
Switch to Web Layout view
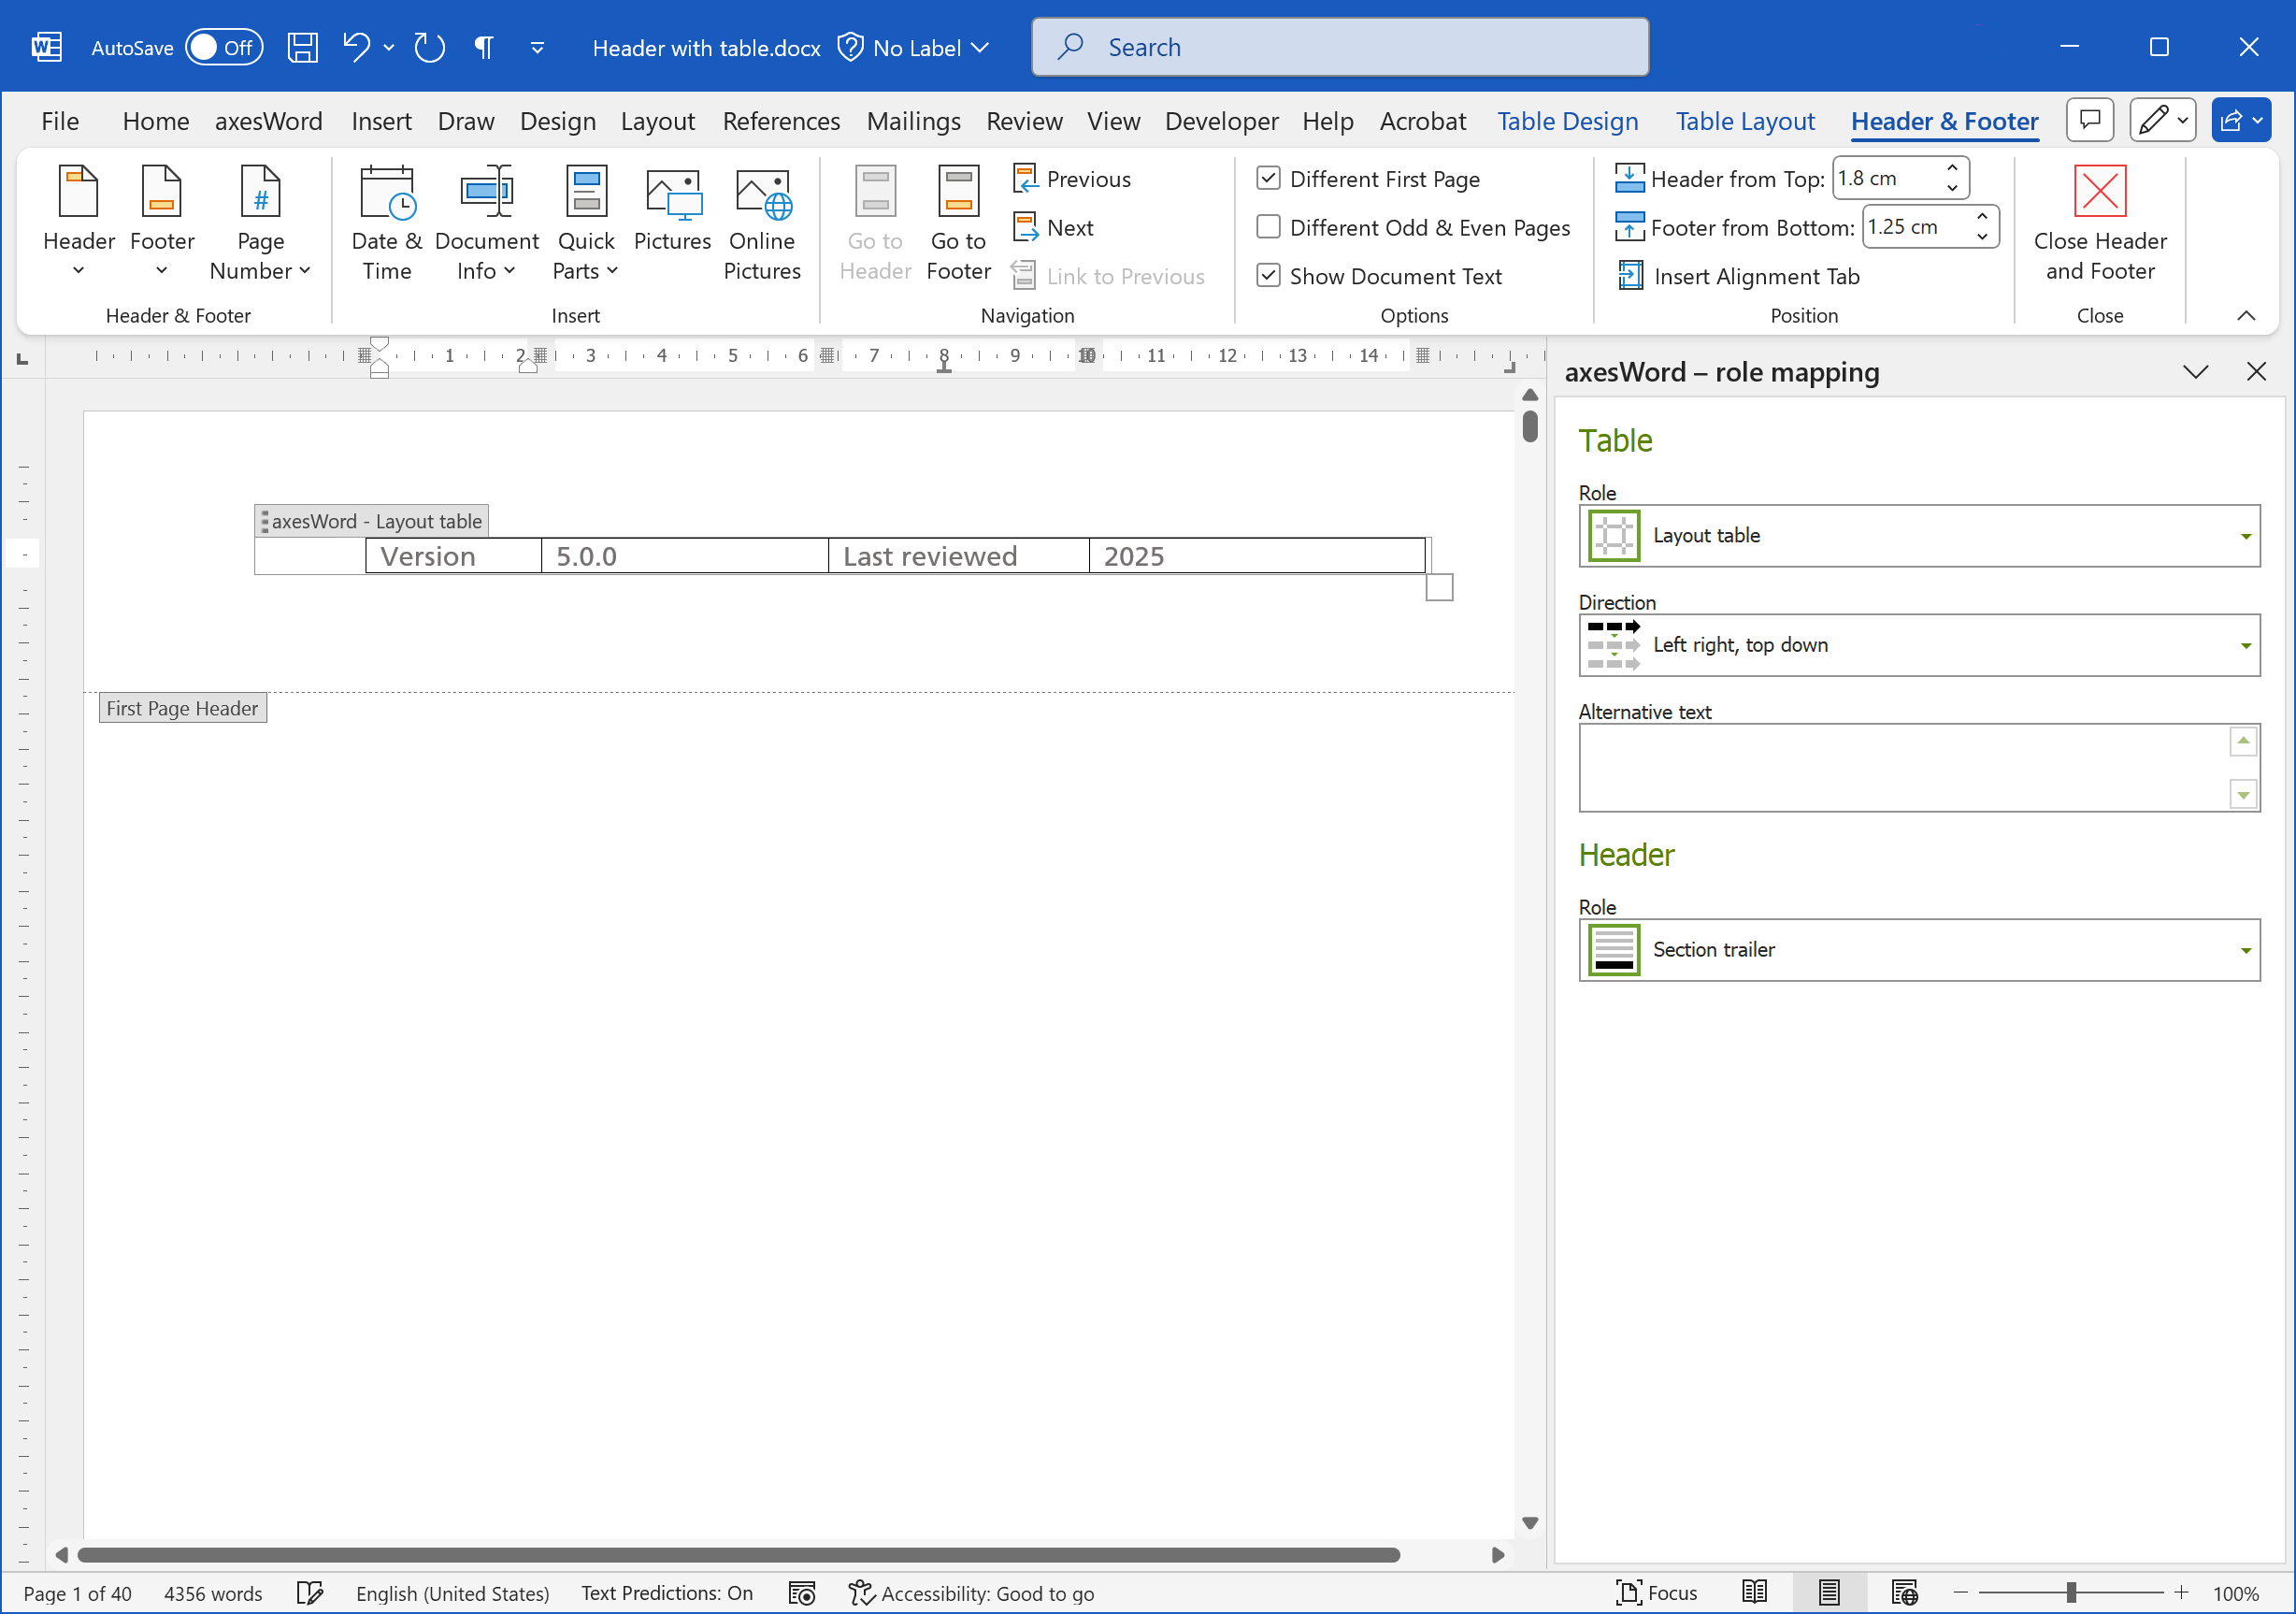(x=1904, y=1592)
